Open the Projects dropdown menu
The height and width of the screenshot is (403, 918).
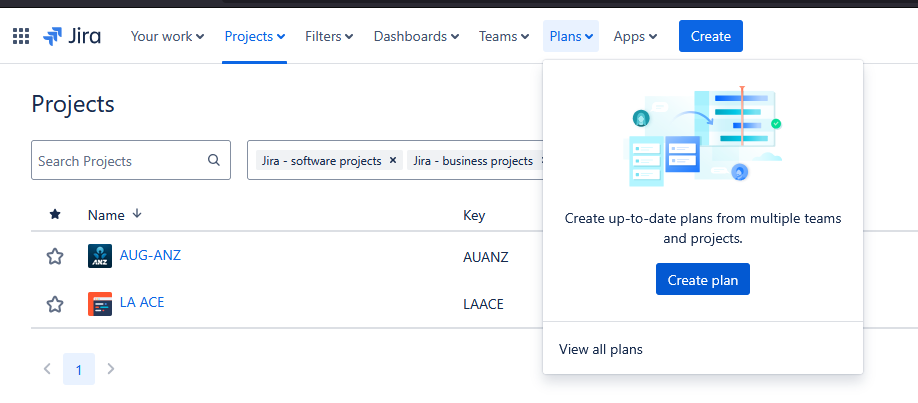255,36
